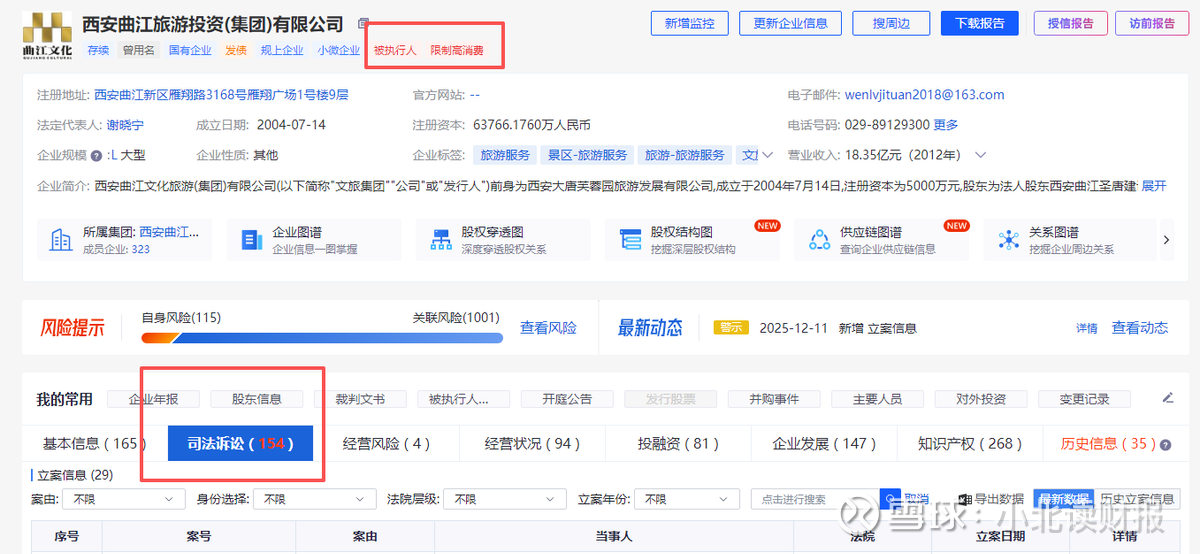The image size is (1200, 554).
Task: Select the 历史立案信息 toggle button
Action: [1137, 499]
